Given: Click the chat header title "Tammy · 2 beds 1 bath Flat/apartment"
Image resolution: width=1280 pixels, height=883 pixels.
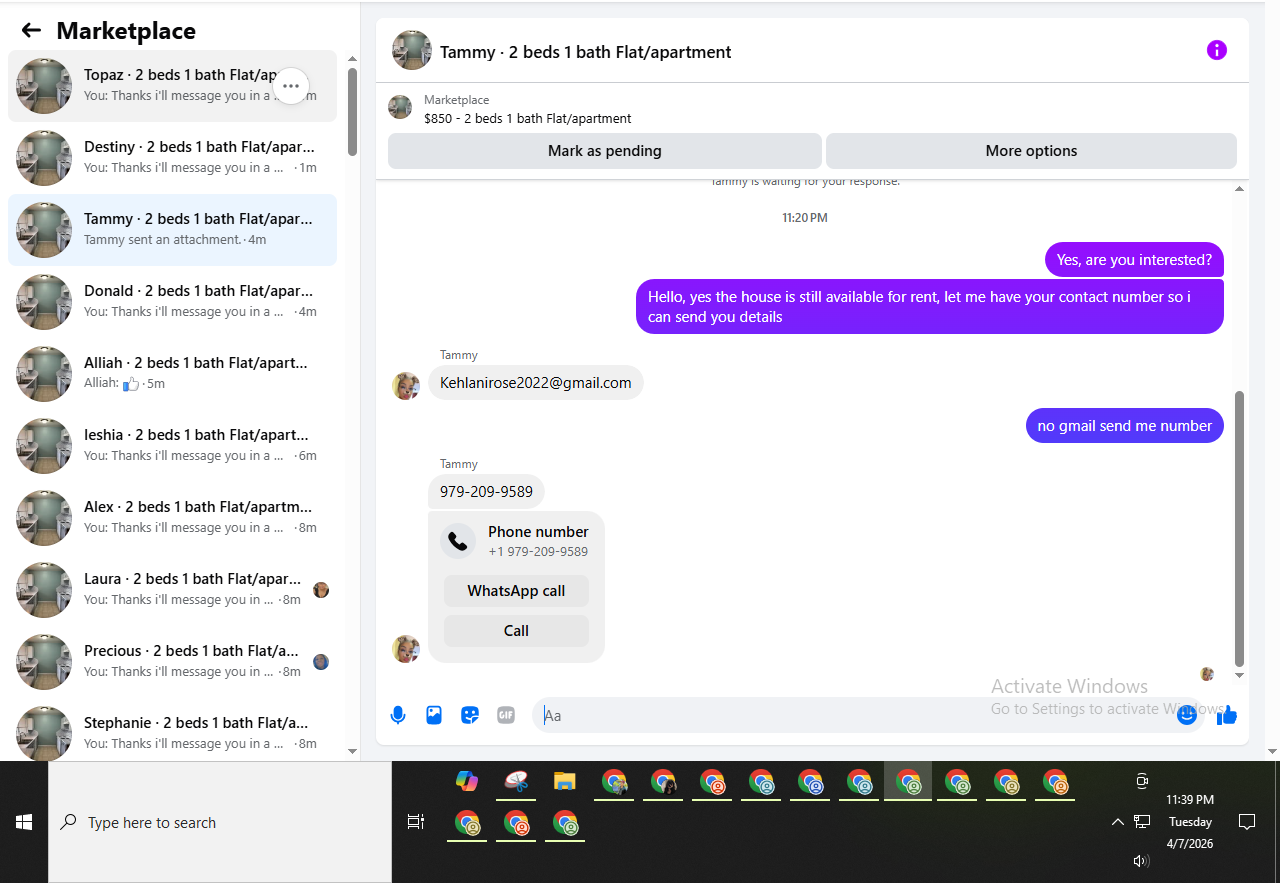Looking at the screenshot, I should coord(586,52).
